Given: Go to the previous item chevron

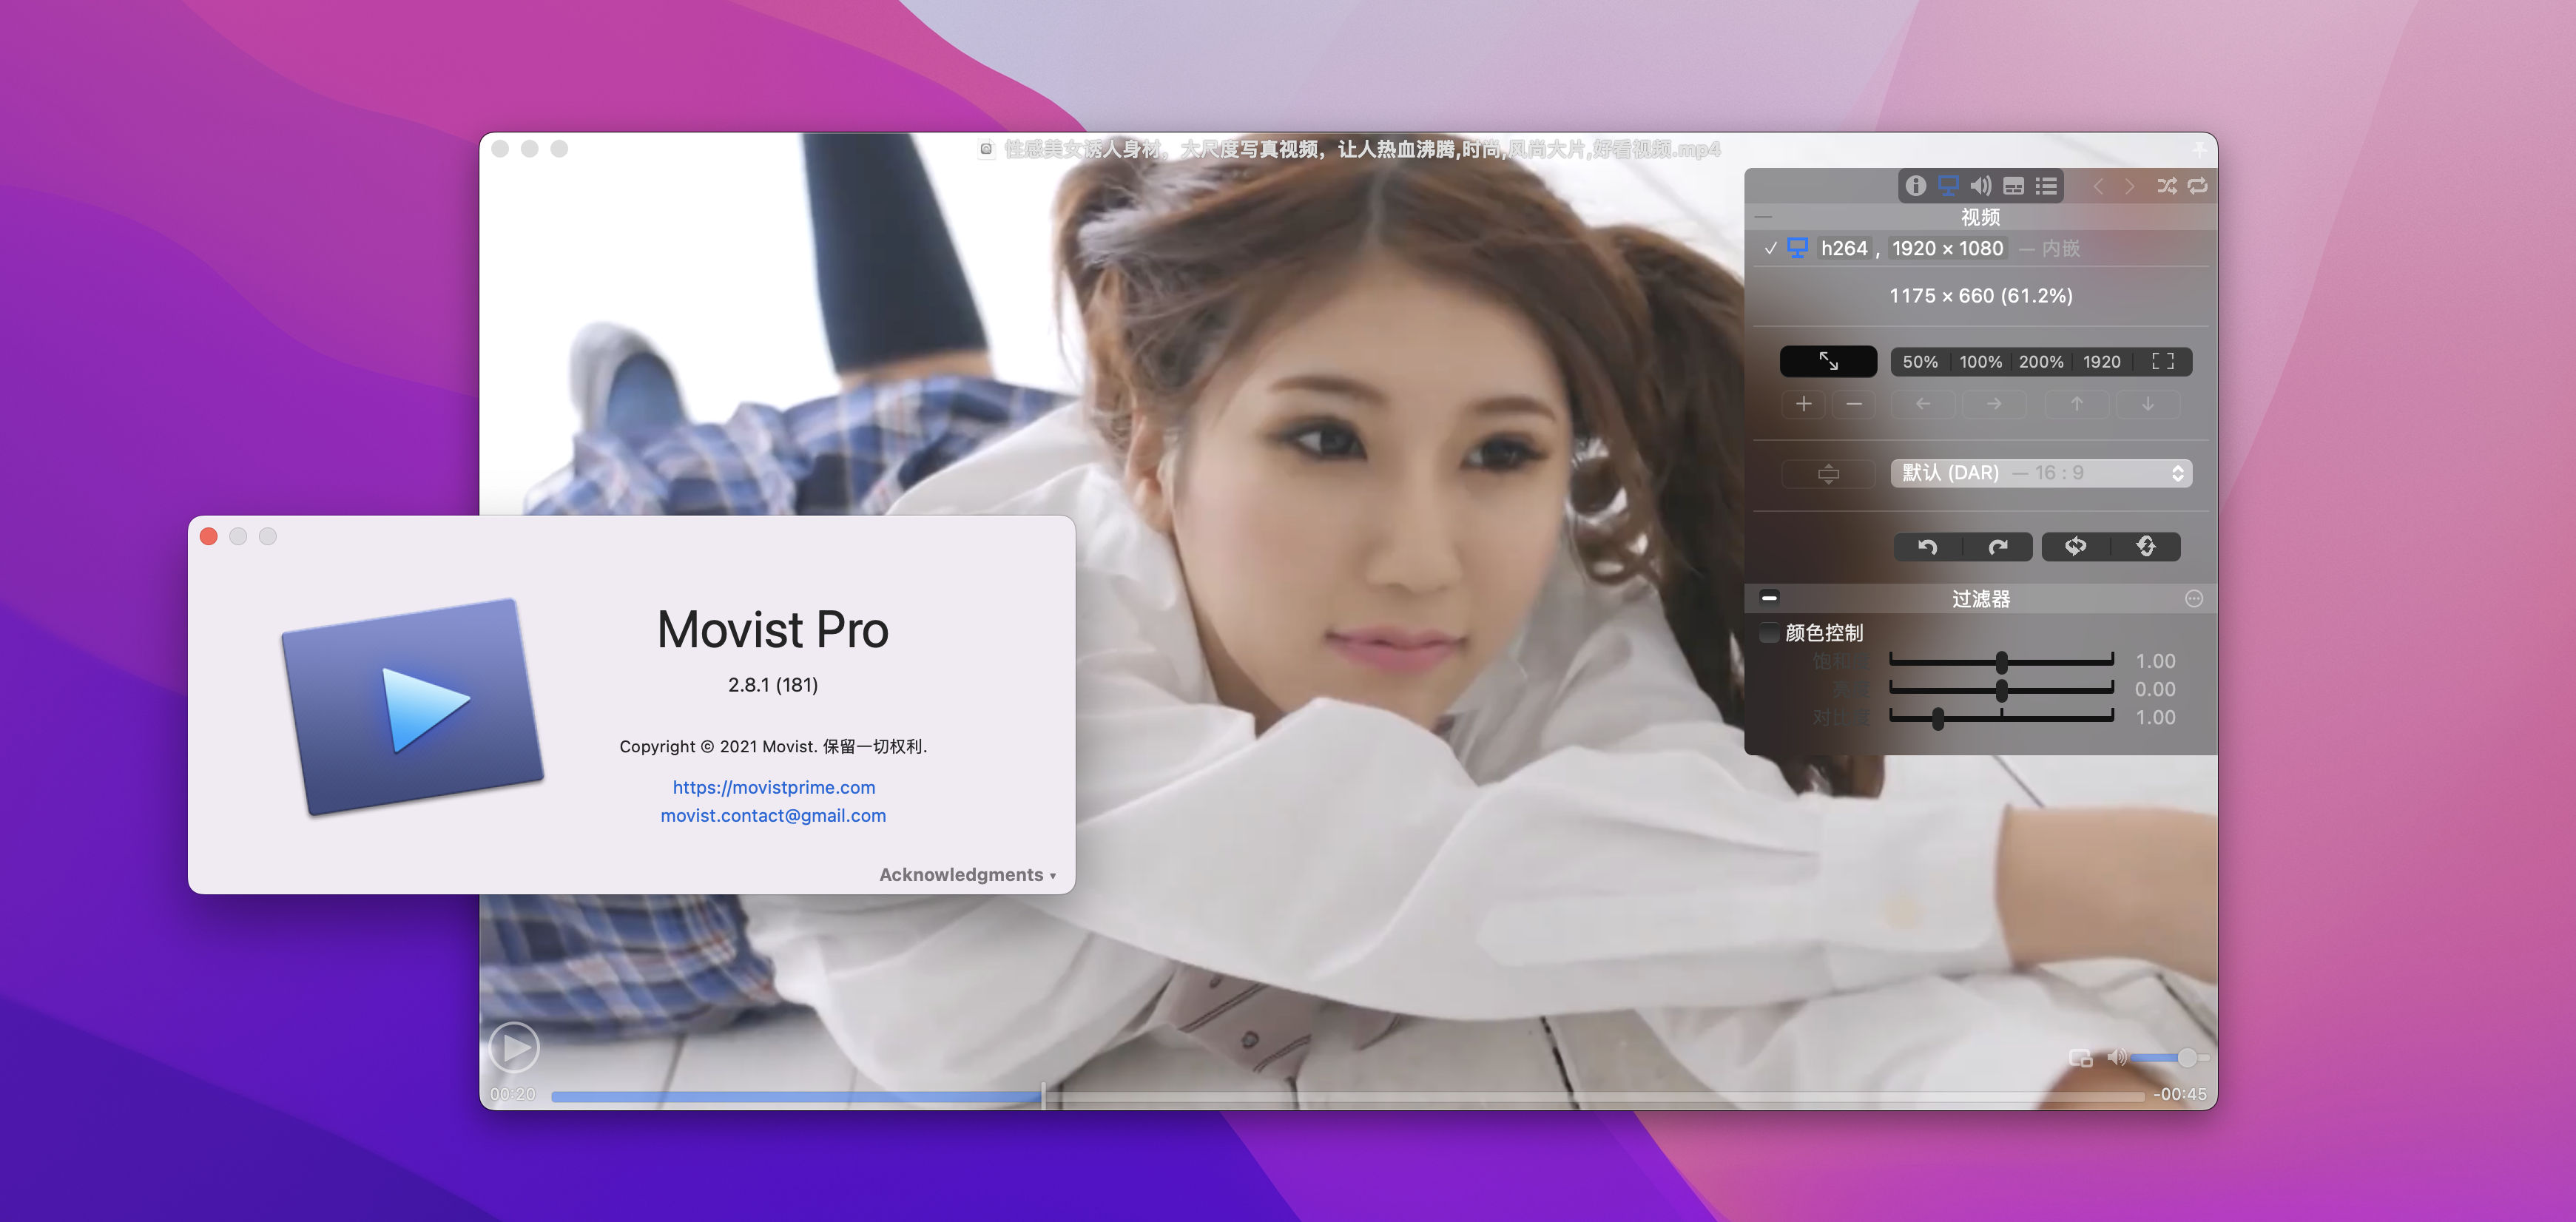Looking at the screenshot, I should 2098,186.
